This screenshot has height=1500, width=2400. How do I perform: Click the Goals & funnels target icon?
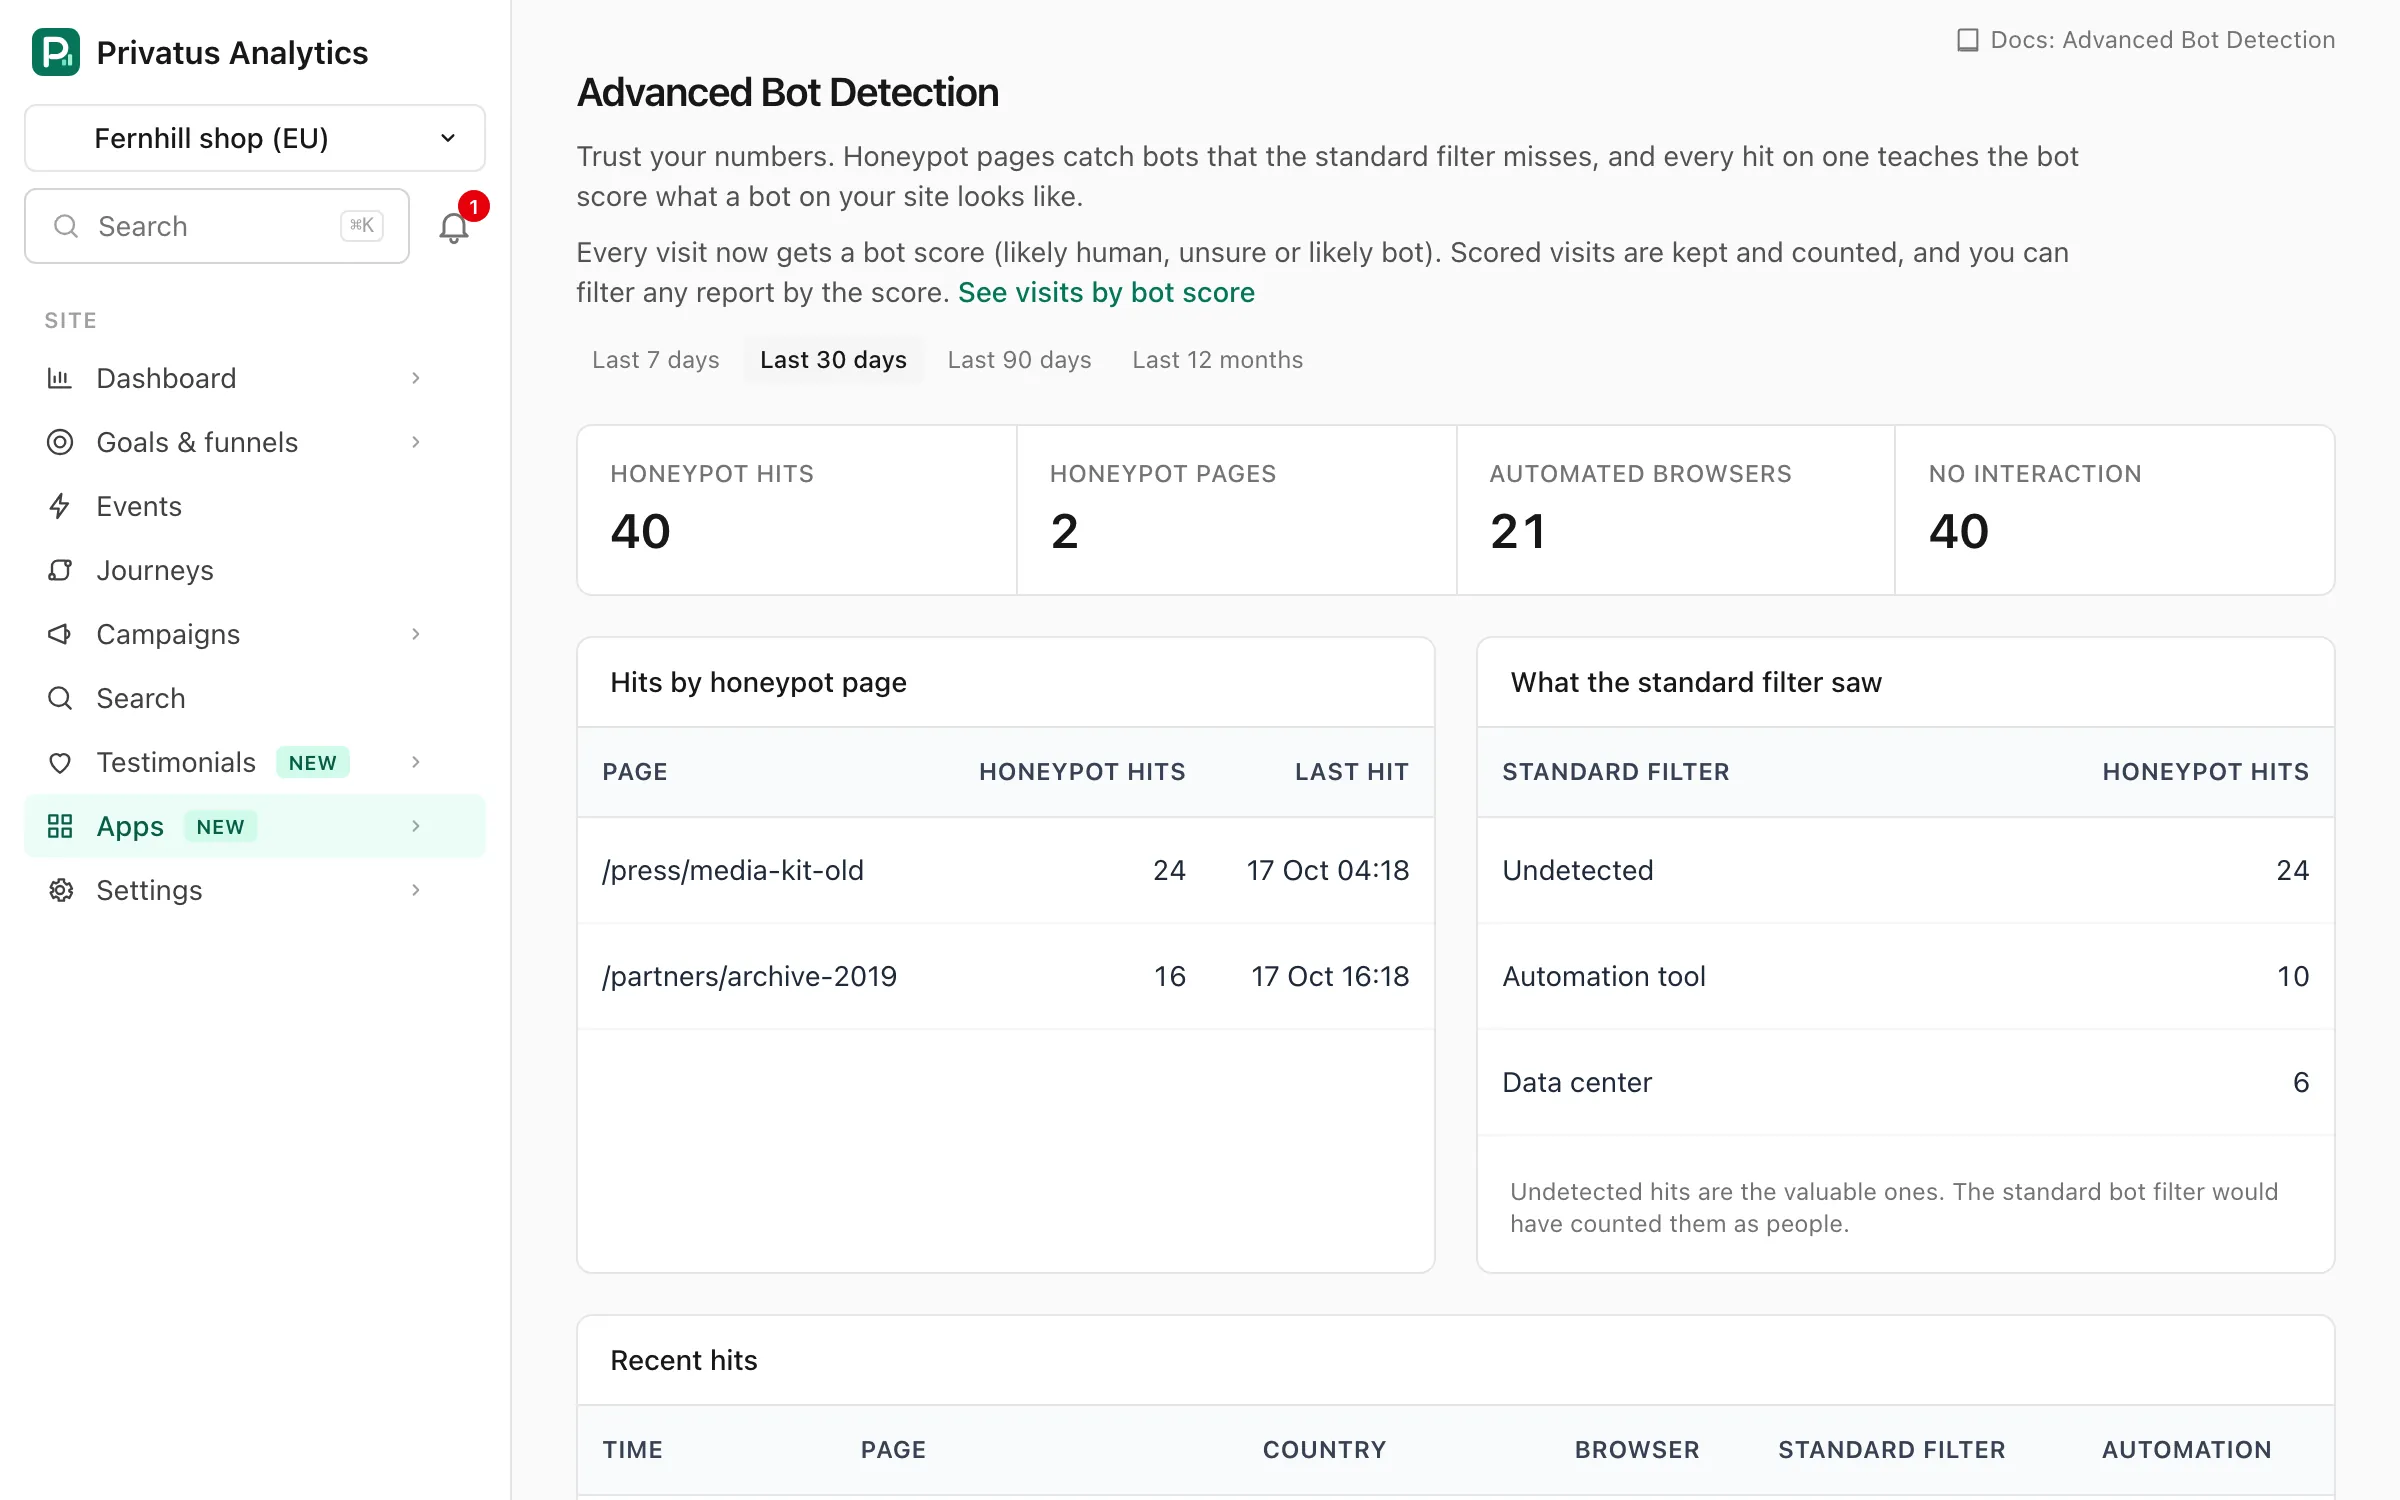[60, 442]
